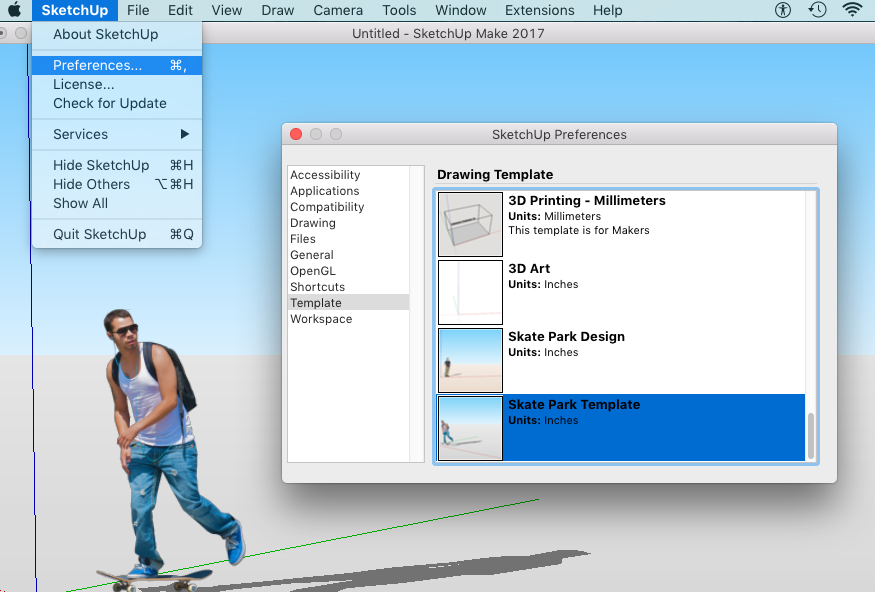This screenshot has height=592, width=875.
Task: Select Accessibility in preferences list
Action: [x=348, y=175]
